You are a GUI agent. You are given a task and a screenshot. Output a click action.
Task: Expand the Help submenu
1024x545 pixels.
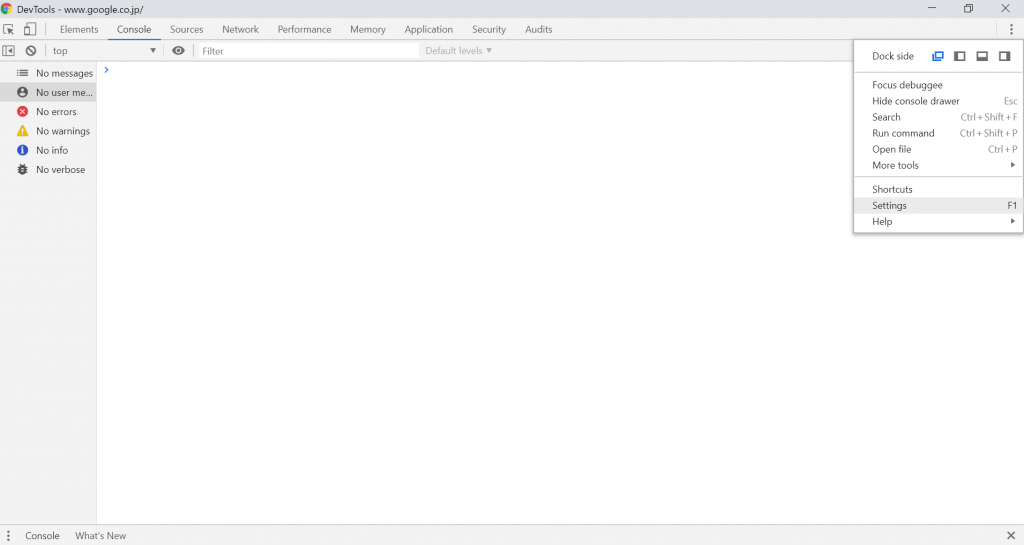(938, 221)
